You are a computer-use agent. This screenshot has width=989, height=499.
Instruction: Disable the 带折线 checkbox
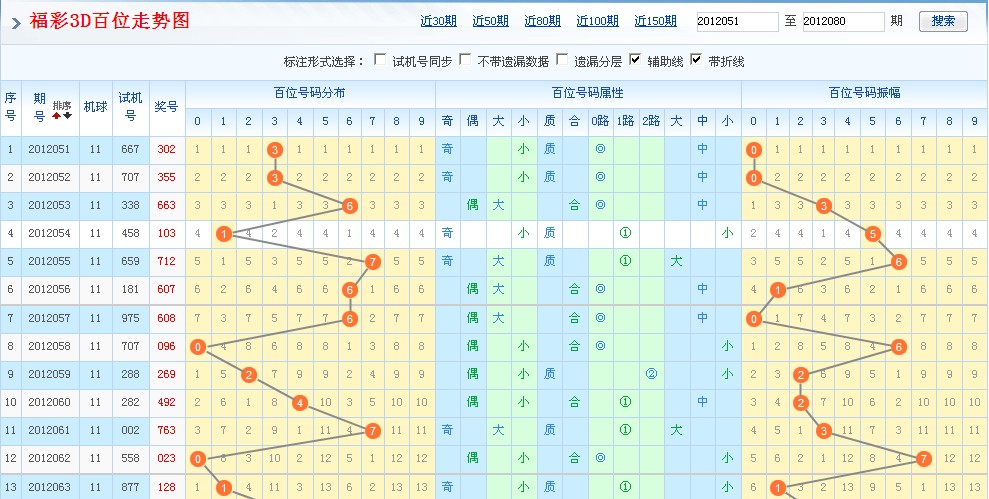click(696, 59)
